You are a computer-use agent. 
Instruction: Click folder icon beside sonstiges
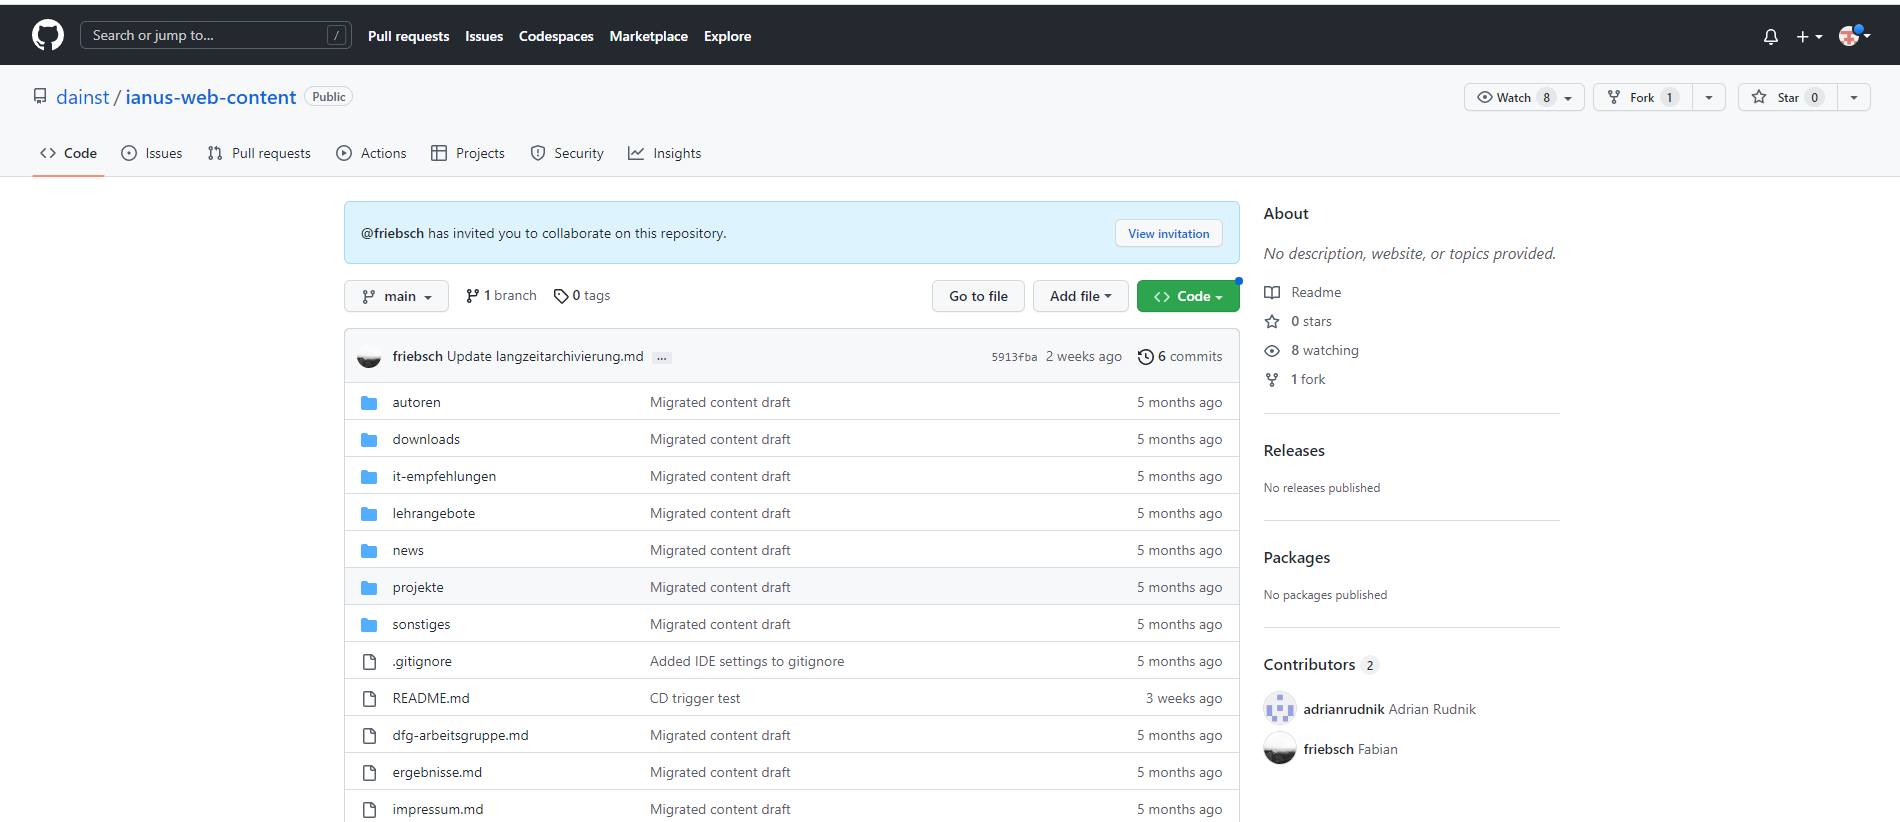(x=369, y=625)
